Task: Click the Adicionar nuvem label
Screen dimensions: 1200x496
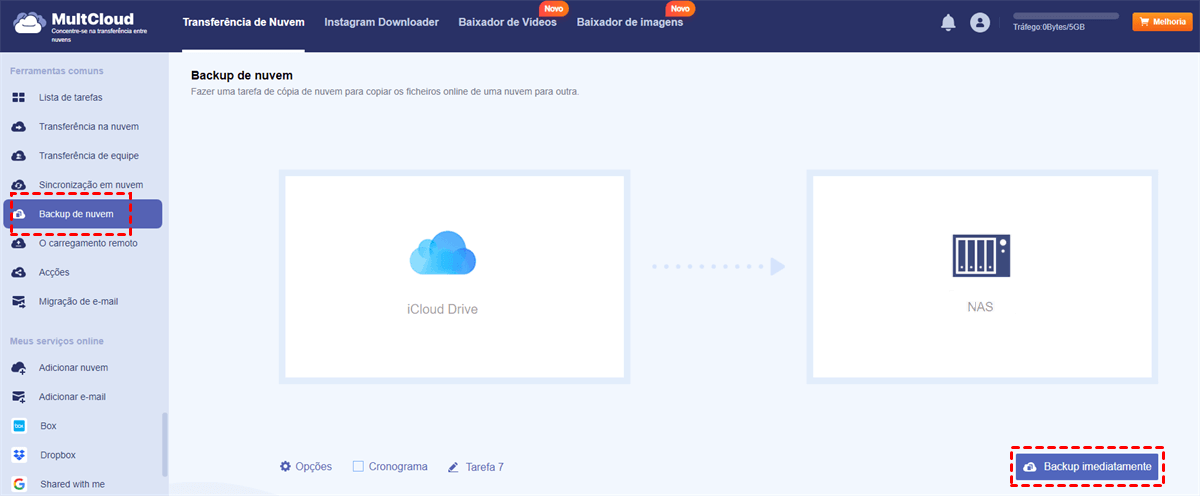Action: (73, 367)
